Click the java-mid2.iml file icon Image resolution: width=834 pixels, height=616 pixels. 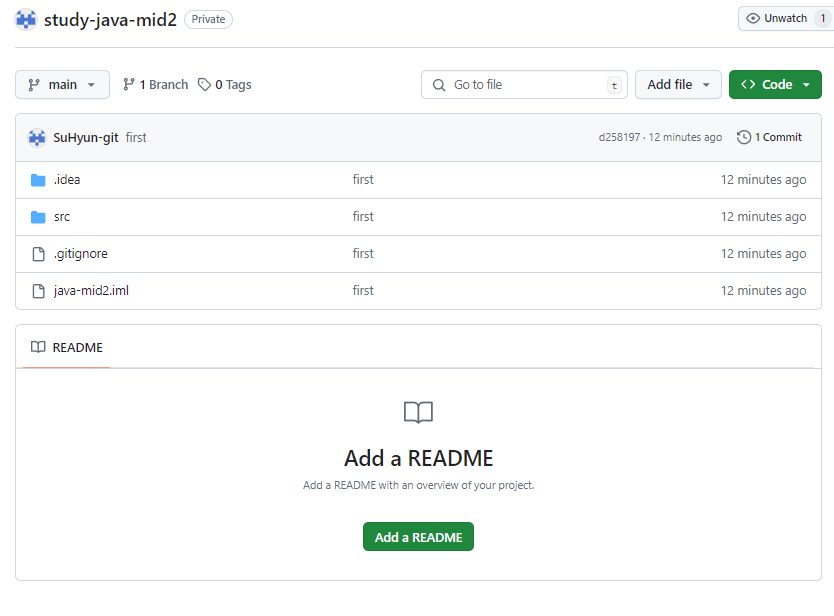38,291
